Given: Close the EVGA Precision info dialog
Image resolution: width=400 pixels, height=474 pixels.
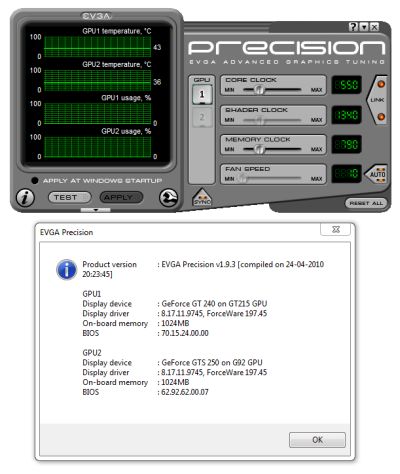Looking at the screenshot, I should pos(335,229).
